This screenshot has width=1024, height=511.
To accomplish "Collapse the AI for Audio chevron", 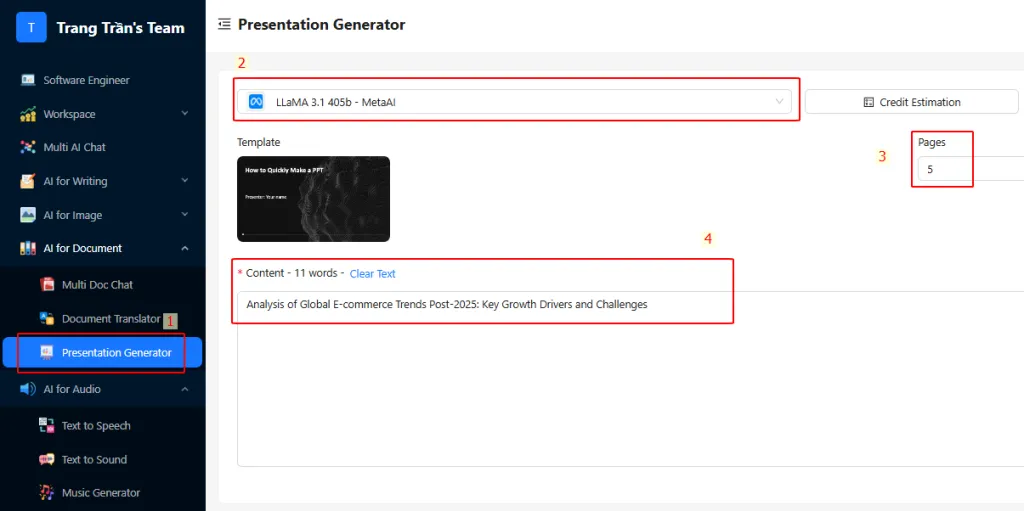I will point(185,389).
